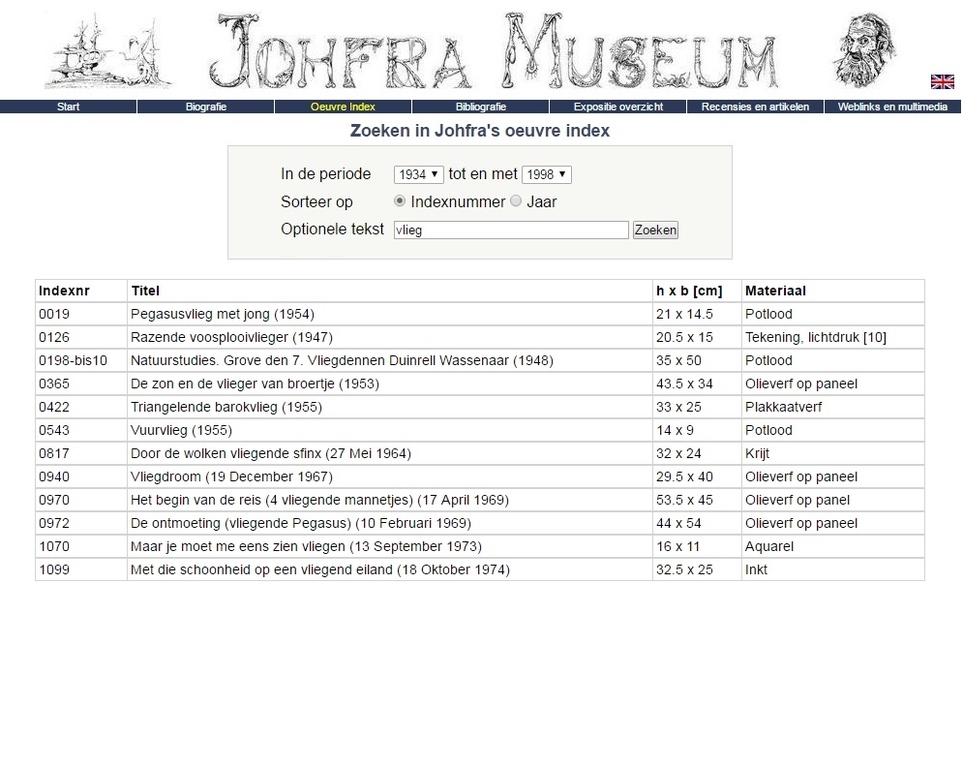Open the end year 1998 dropdown

tap(546, 175)
